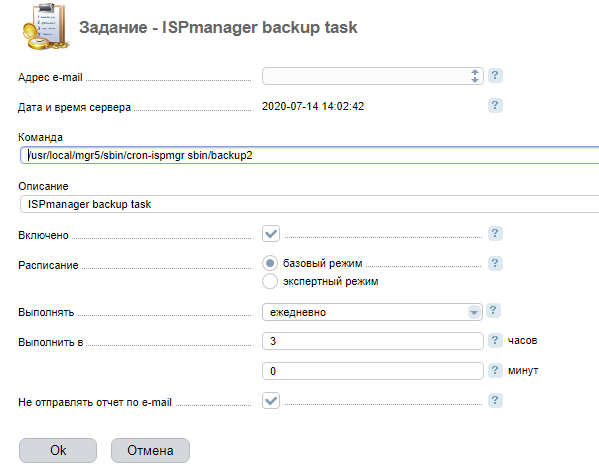This screenshot has width=599, height=473.
Task: Confirm the task with the Ok button
Action: [x=58, y=450]
